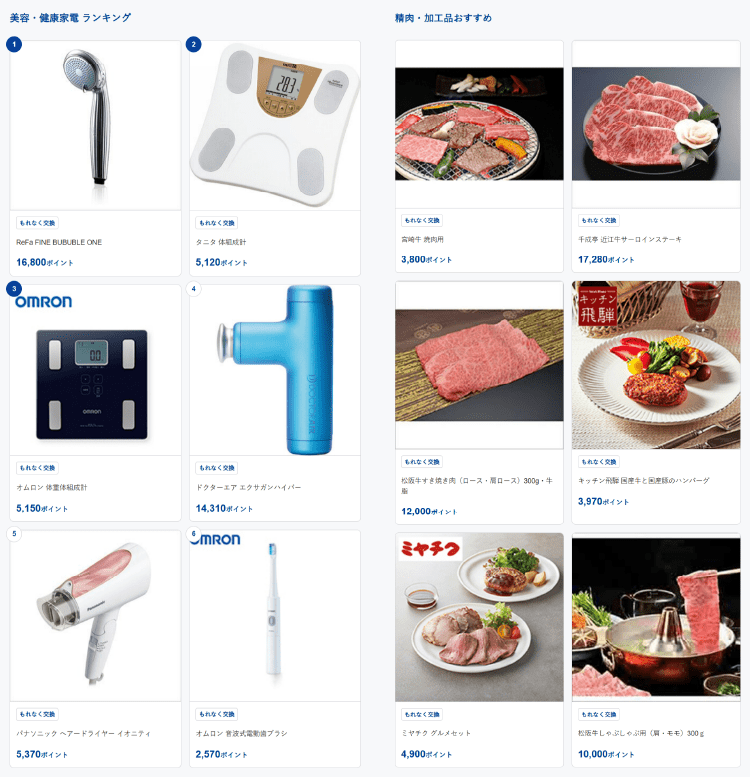
Task: Open the パナソニック ヘアードライヤー イオニティ link
Action: pyautogui.click(x=83, y=733)
